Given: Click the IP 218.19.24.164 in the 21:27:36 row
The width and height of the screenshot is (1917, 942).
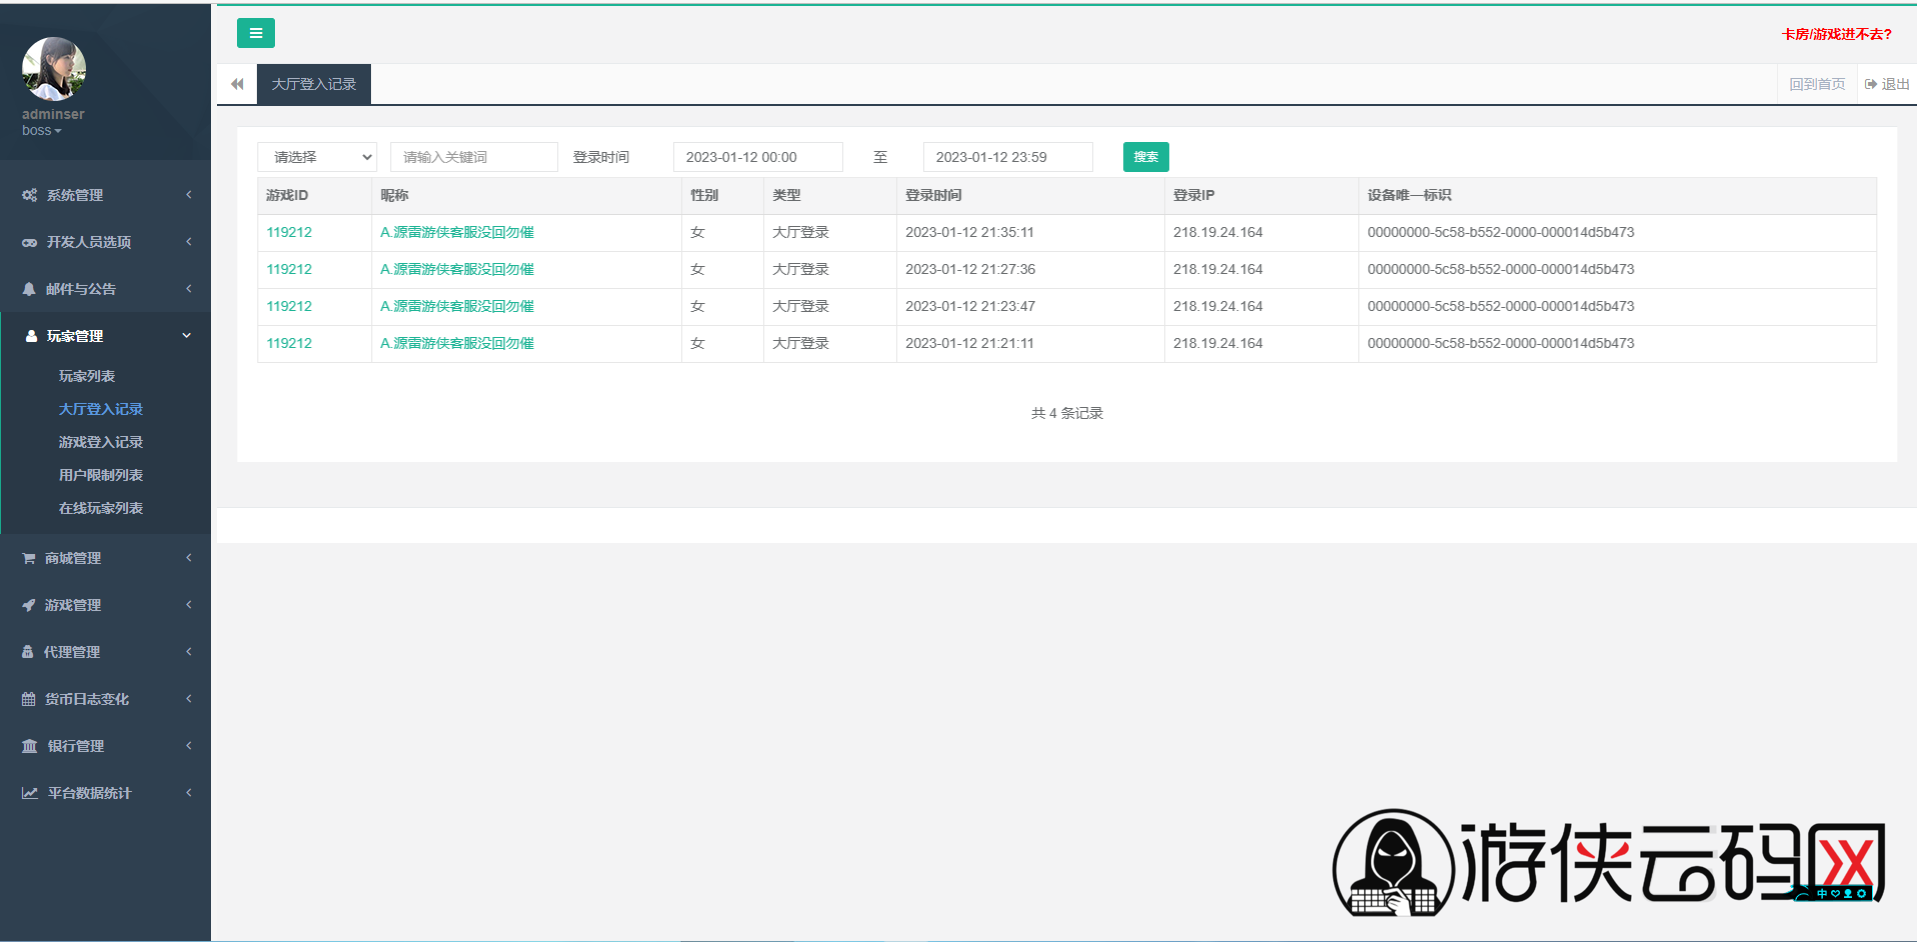Looking at the screenshot, I should pos(1218,269).
